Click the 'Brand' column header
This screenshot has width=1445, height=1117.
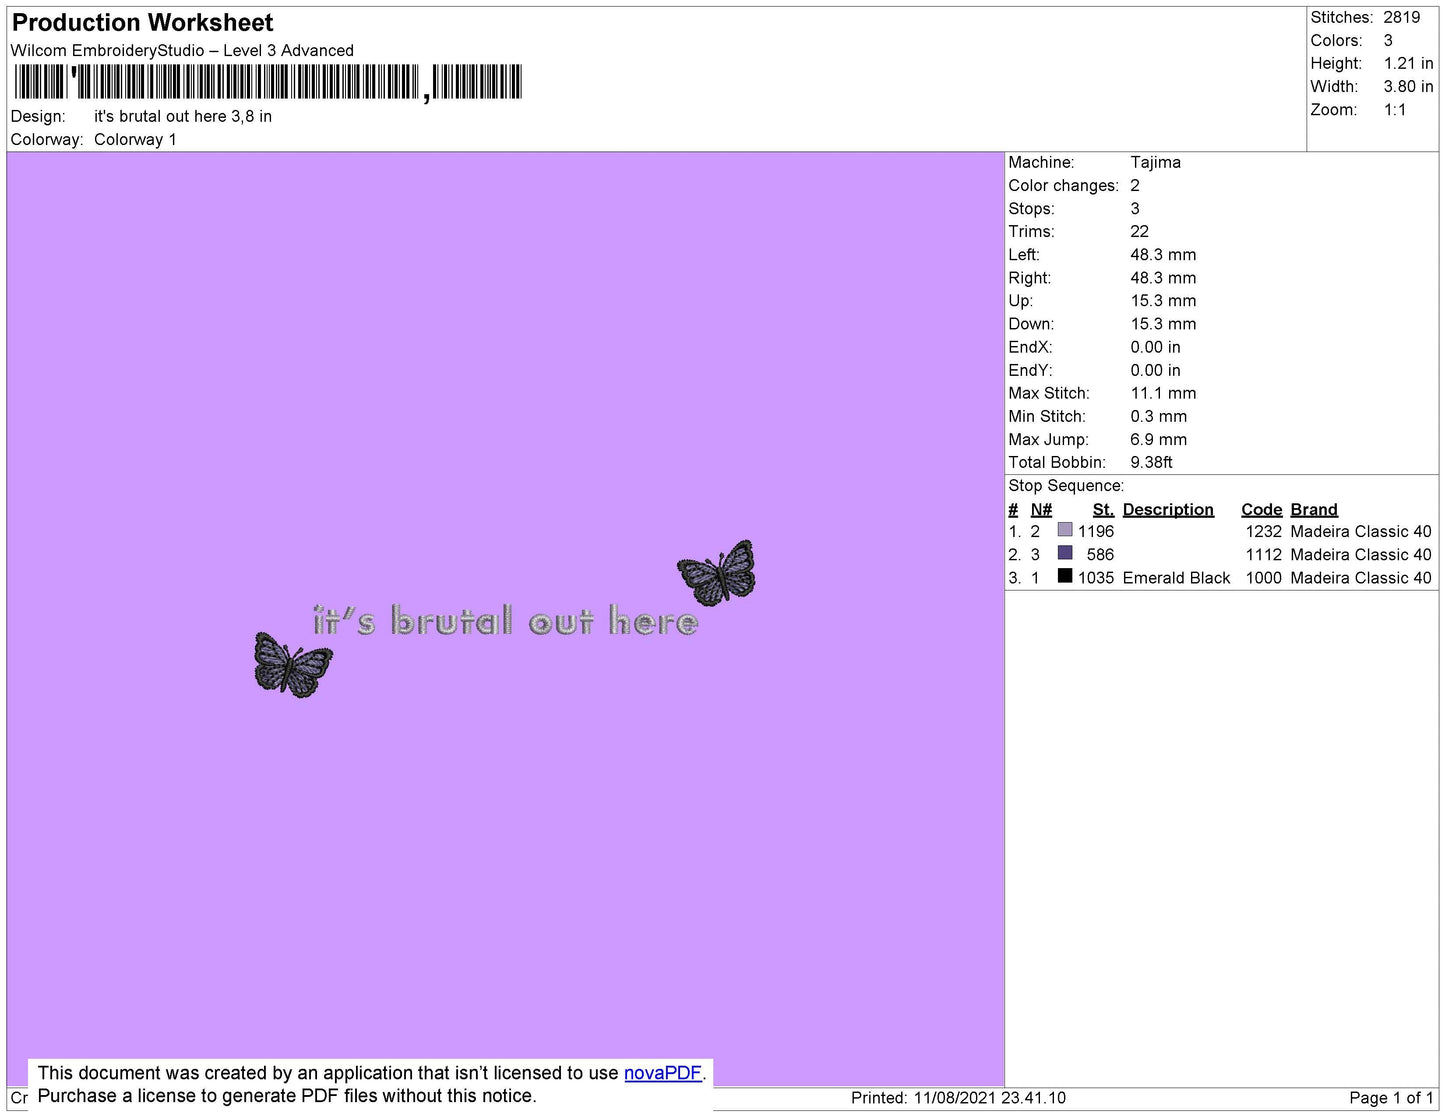click(x=1314, y=510)
